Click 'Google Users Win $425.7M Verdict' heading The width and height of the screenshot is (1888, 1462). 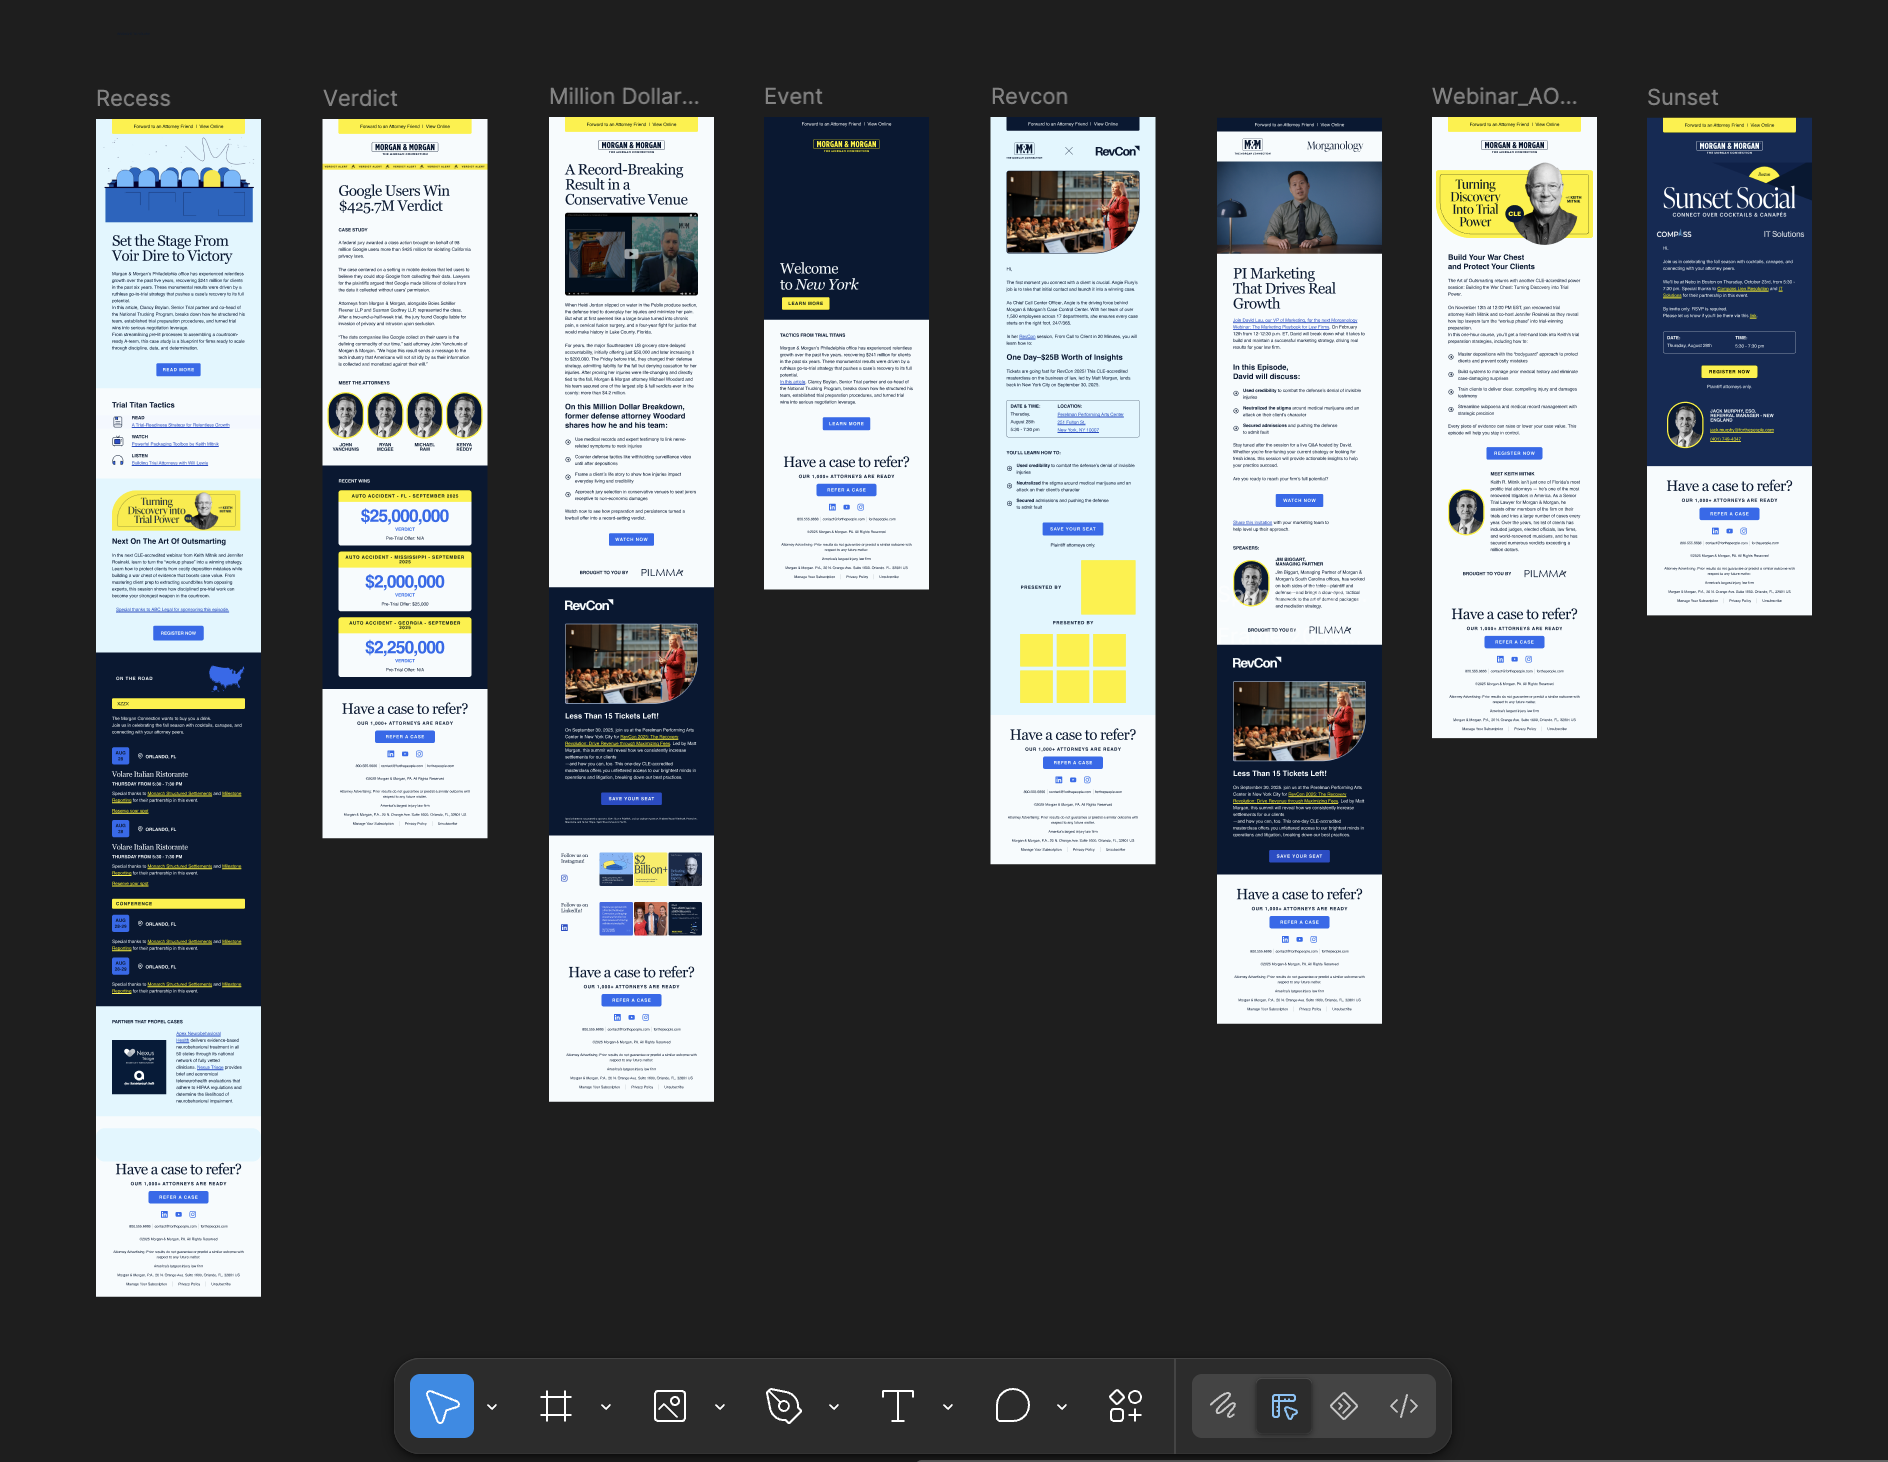coord(394,198)
